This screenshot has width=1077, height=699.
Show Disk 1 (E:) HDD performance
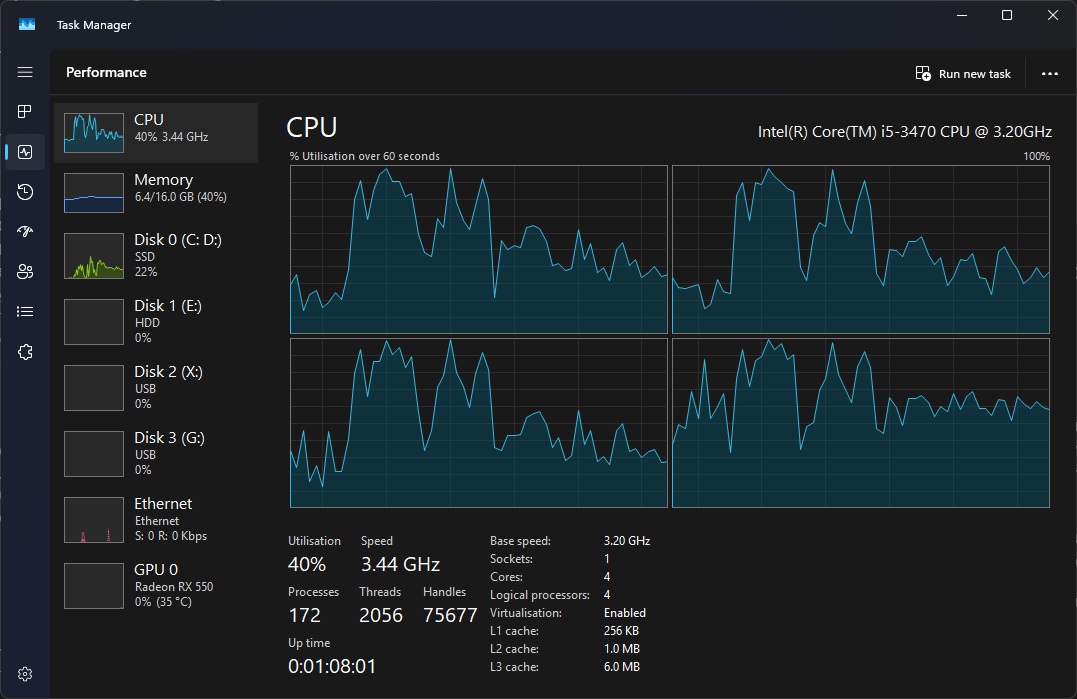tap(155, 321)
